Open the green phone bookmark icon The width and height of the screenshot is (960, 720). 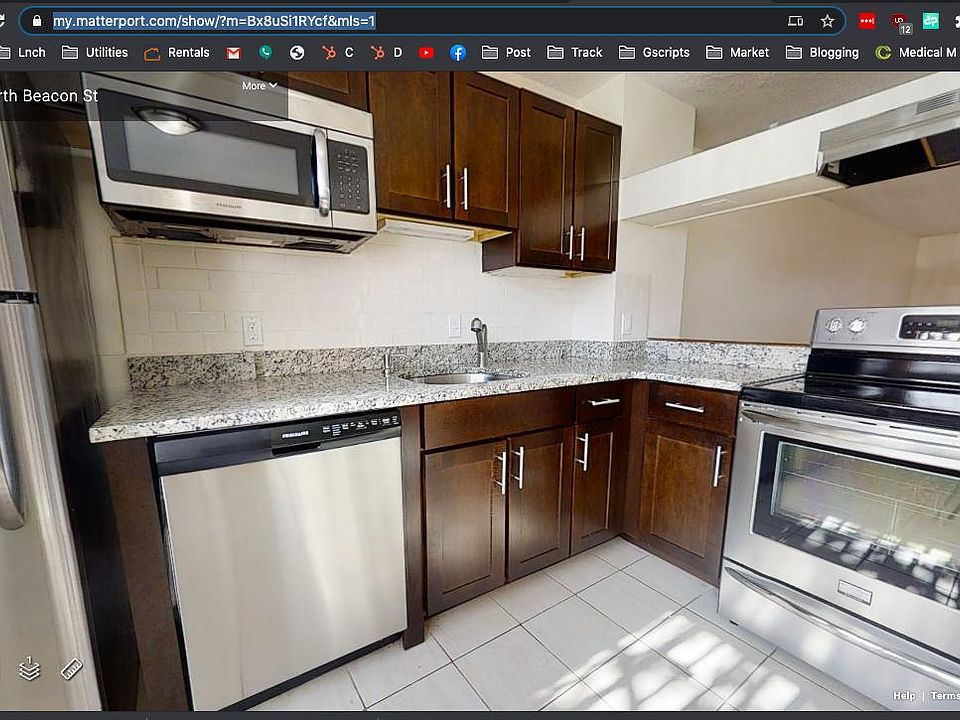coord(265,53)
